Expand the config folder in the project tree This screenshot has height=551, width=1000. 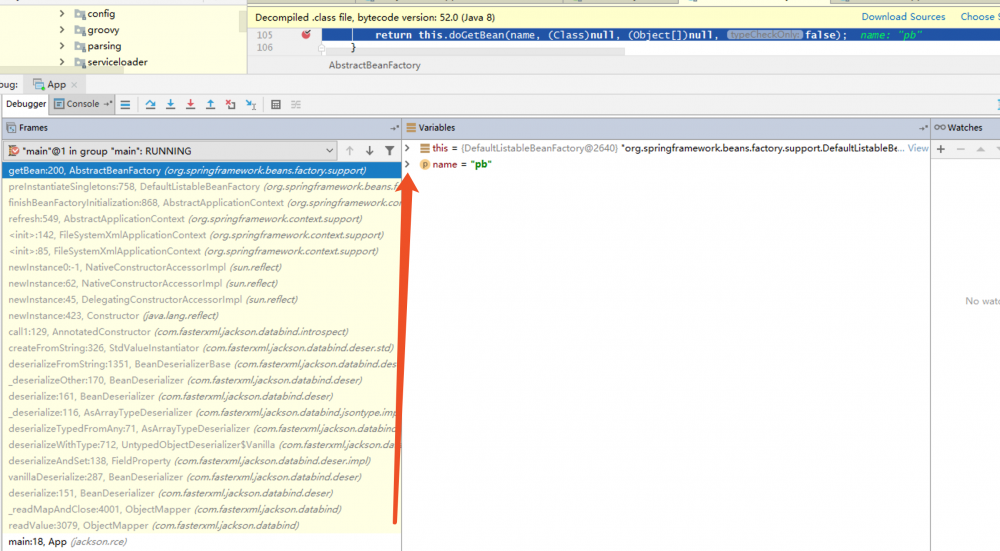click(x=62, y=13)
